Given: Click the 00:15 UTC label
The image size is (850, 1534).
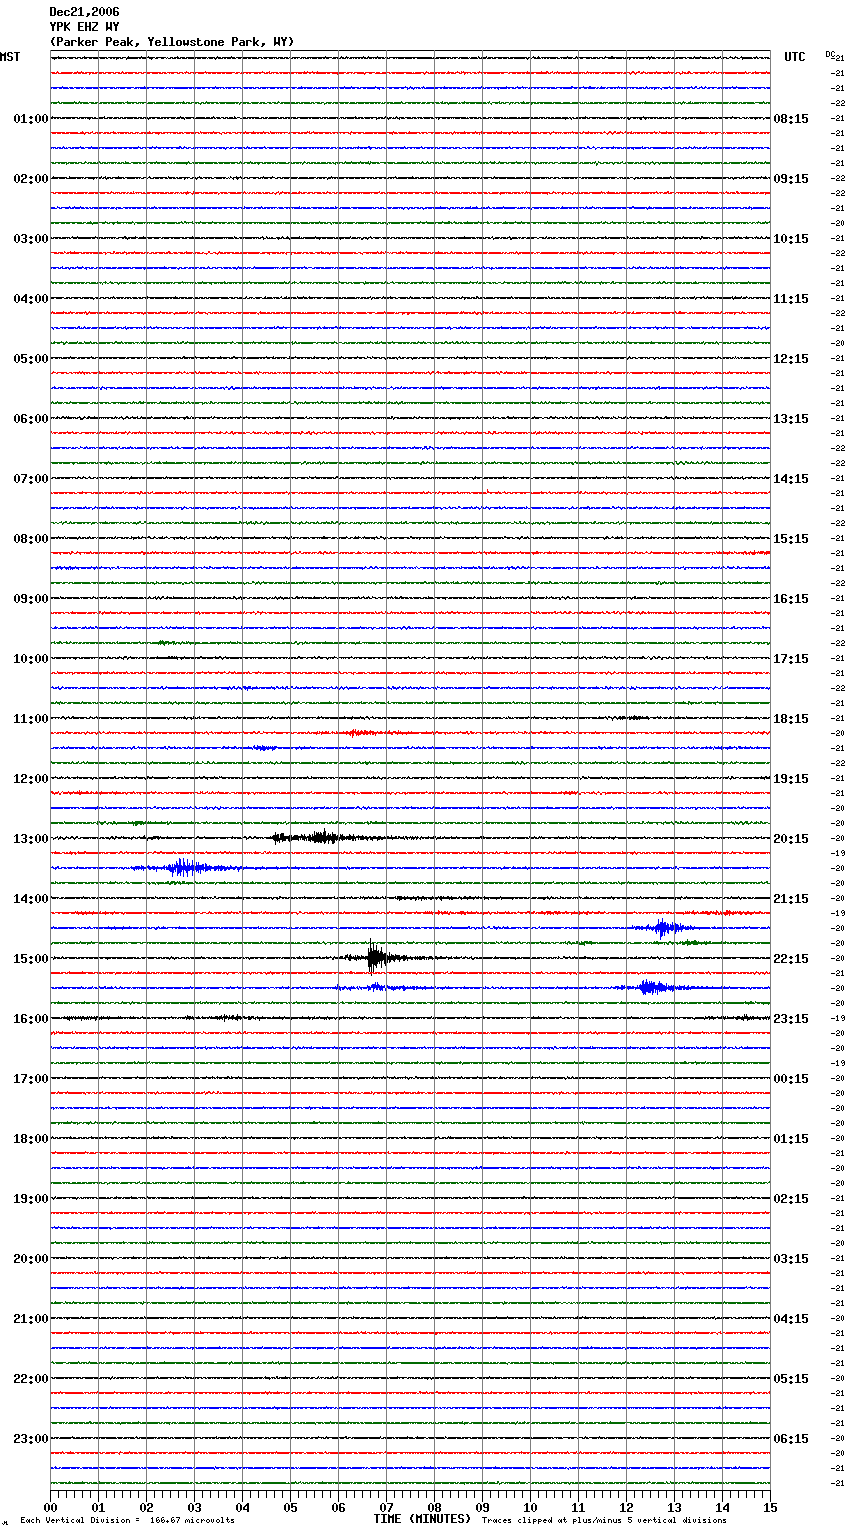Looking at the screenshot, I should (791, 1079).
